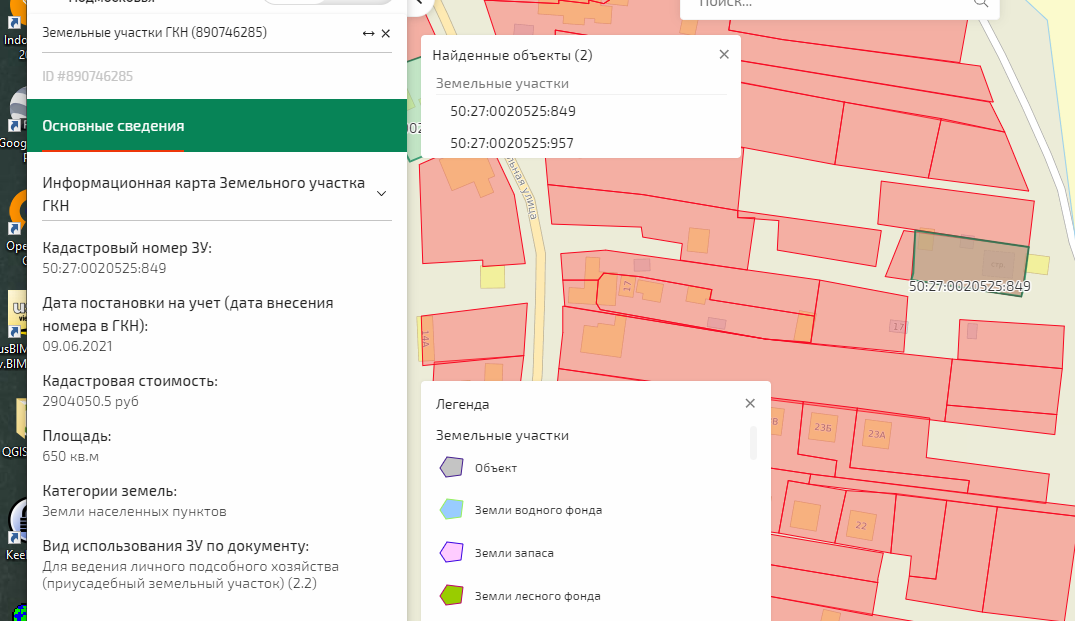The height and width of the screenshot is (621, 1075).
Task: Collapse Информационная карта Земельного участка section
Action: 381,193
